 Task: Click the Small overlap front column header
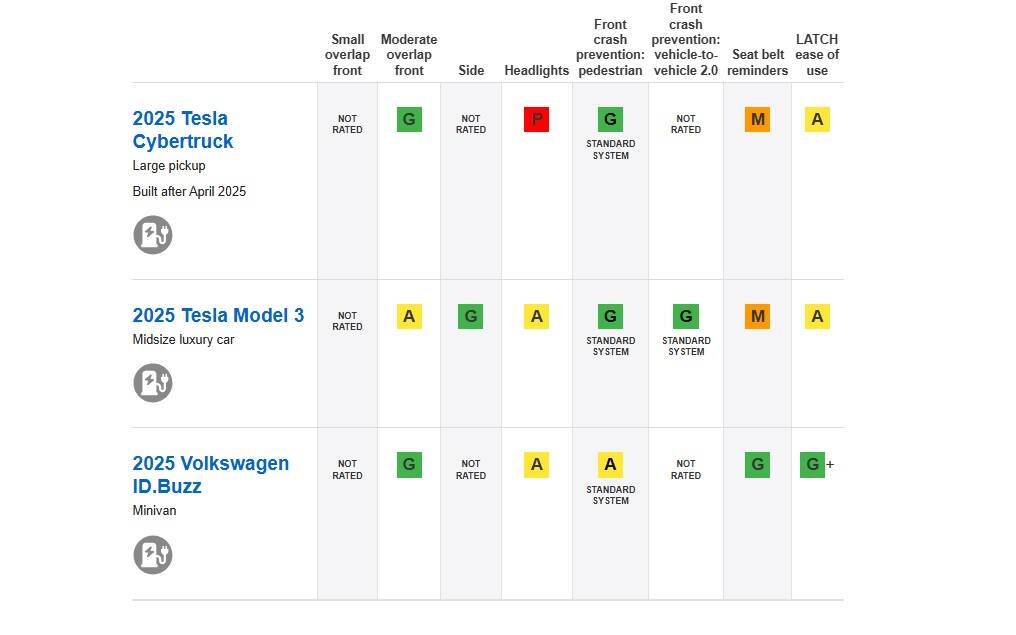pyautogui.click(x=347, y=55)
